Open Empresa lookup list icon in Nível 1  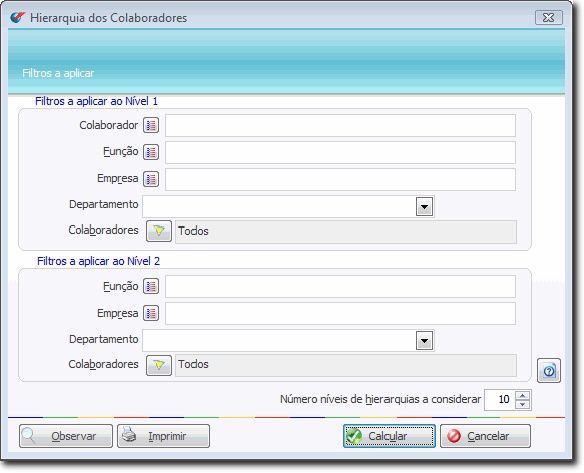pos(151,179)
